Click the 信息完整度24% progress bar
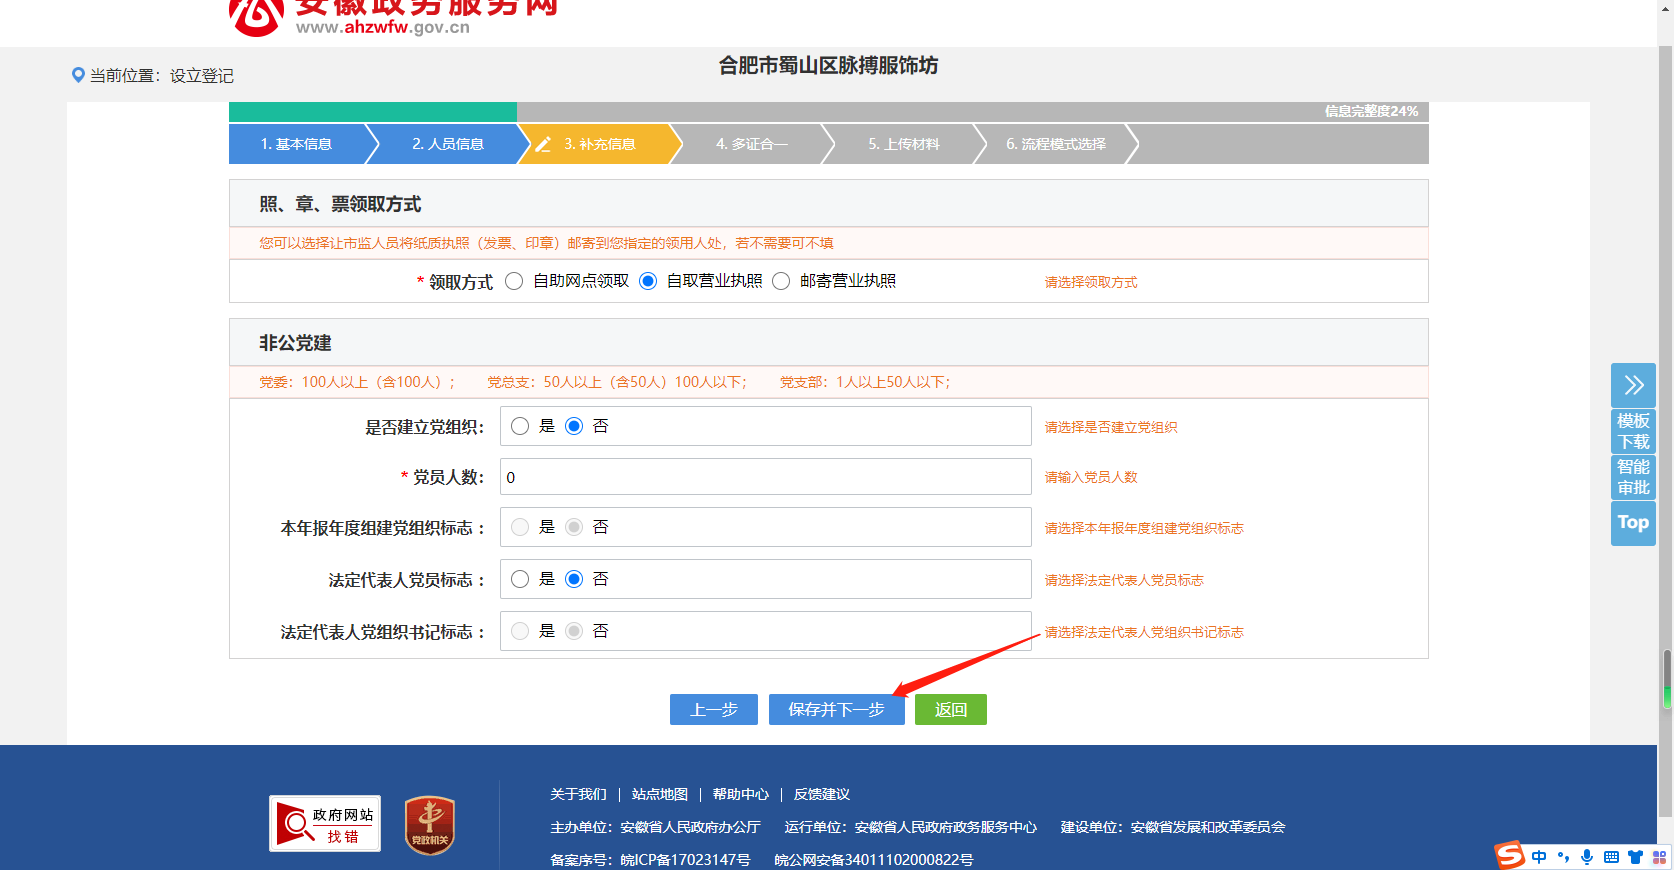1674x870 pixels. pyautogui.click(x=829, y=111)
